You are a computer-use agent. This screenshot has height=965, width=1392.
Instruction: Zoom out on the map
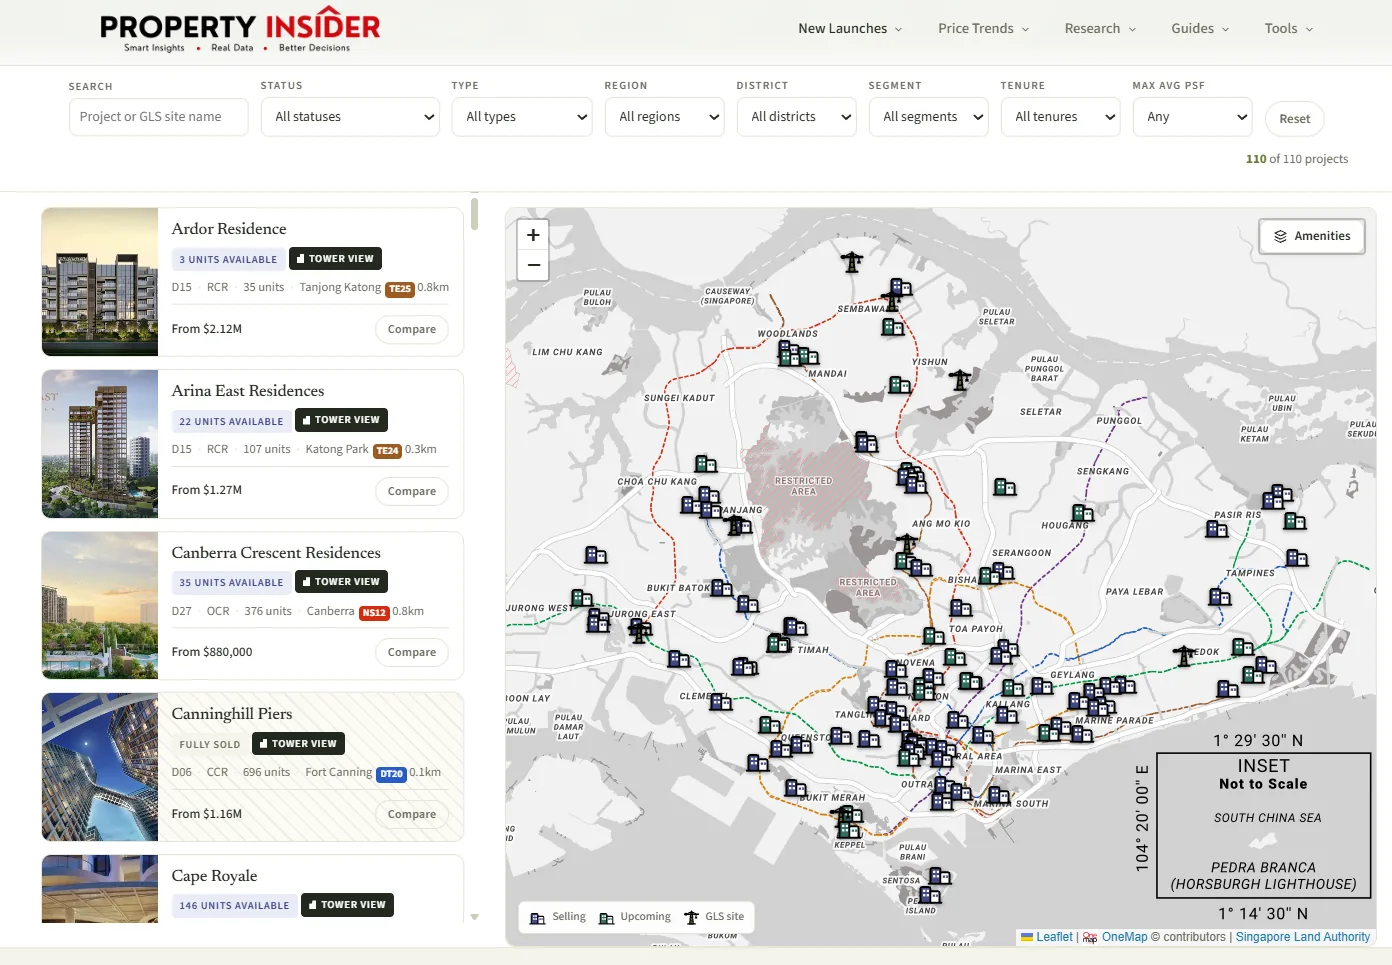[x=533, y=265]
